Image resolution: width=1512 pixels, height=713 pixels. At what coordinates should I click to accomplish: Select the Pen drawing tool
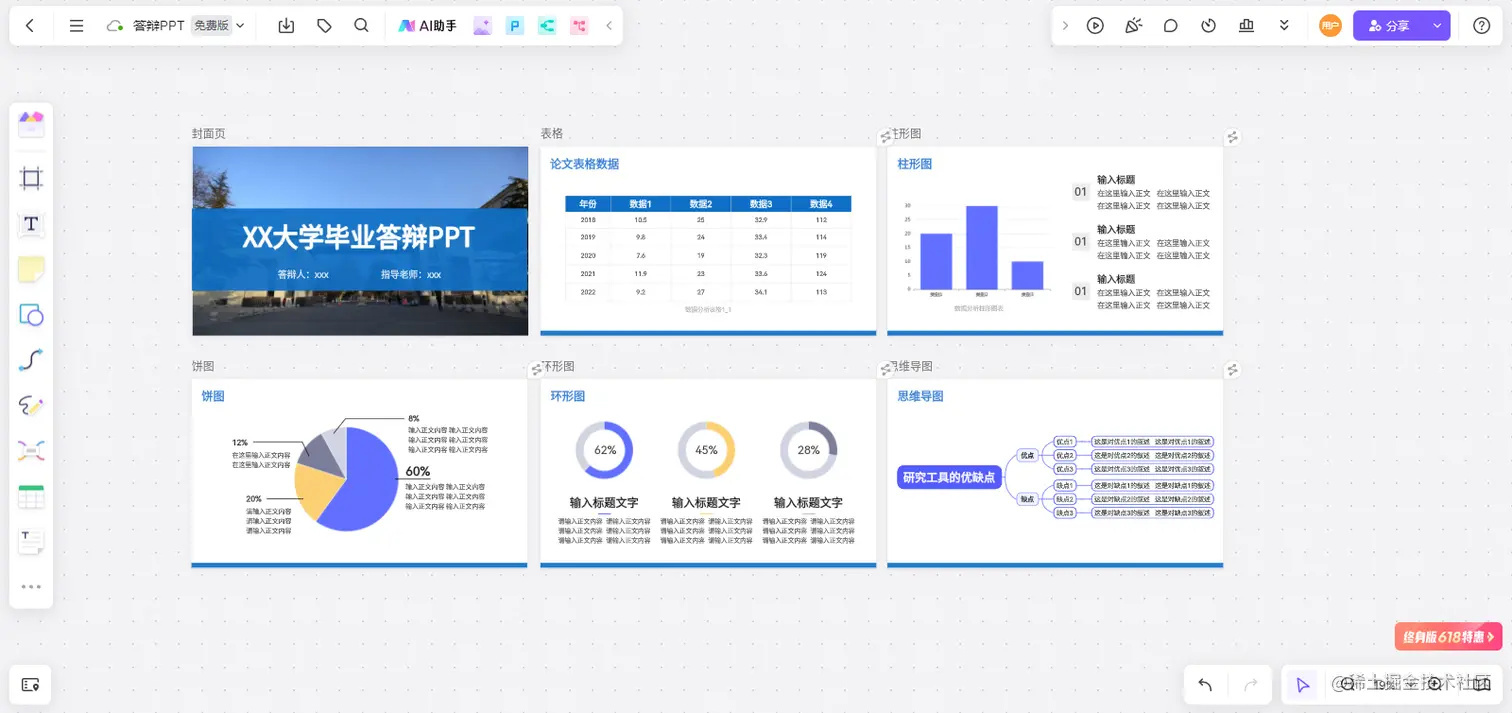(x=31, y=405)
